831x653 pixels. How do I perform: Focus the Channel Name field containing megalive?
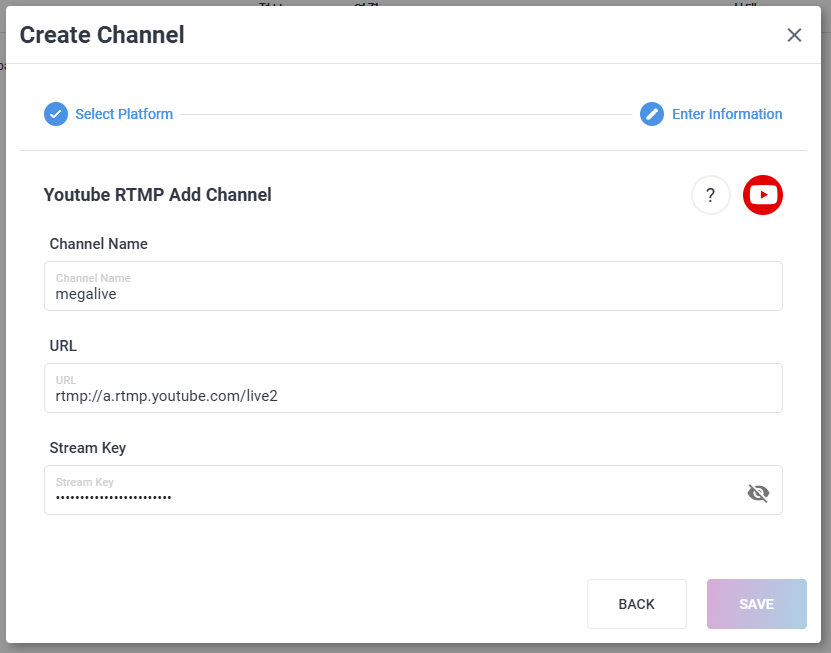click(x=413, y=286)
